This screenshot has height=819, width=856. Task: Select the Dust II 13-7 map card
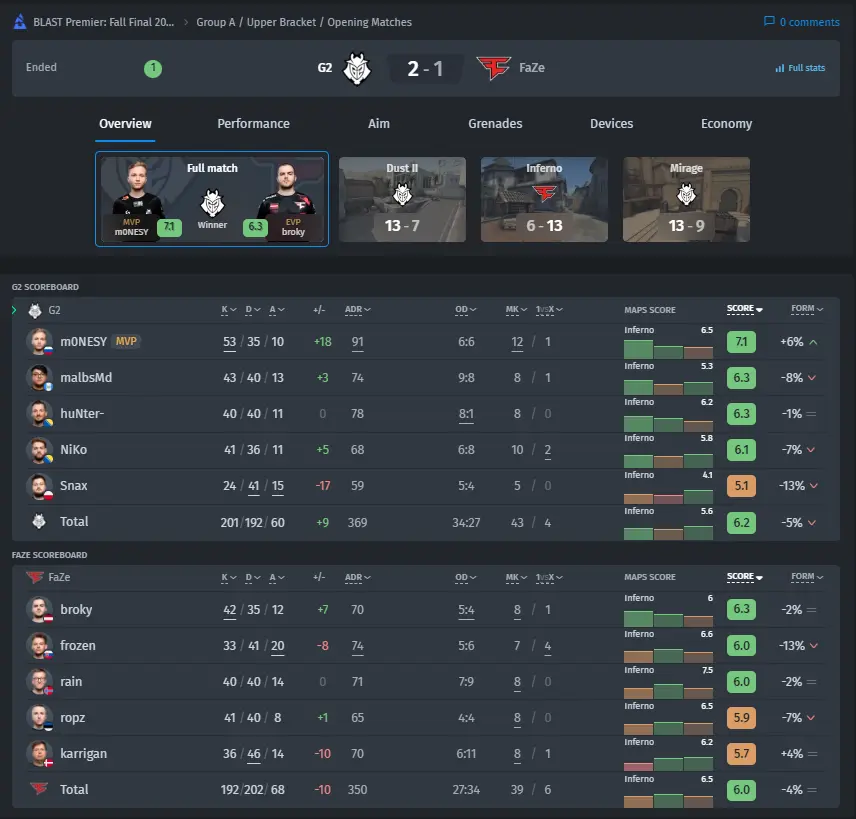(402, 199)
